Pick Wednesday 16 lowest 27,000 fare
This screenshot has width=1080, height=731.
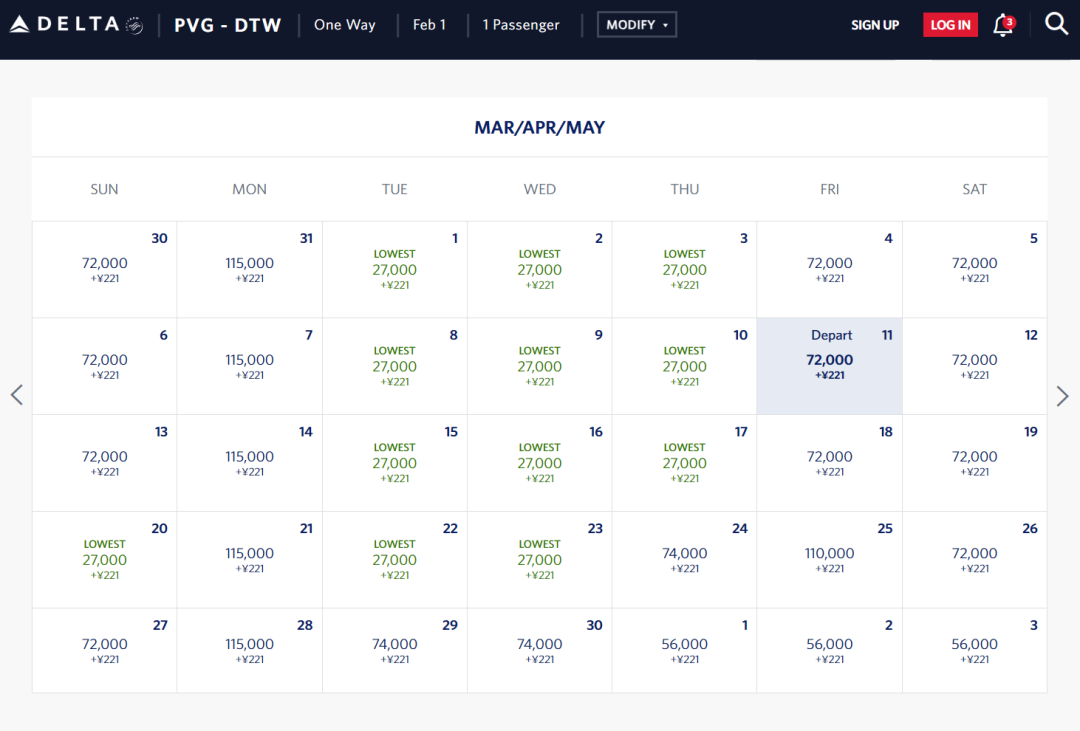point(539,463)
